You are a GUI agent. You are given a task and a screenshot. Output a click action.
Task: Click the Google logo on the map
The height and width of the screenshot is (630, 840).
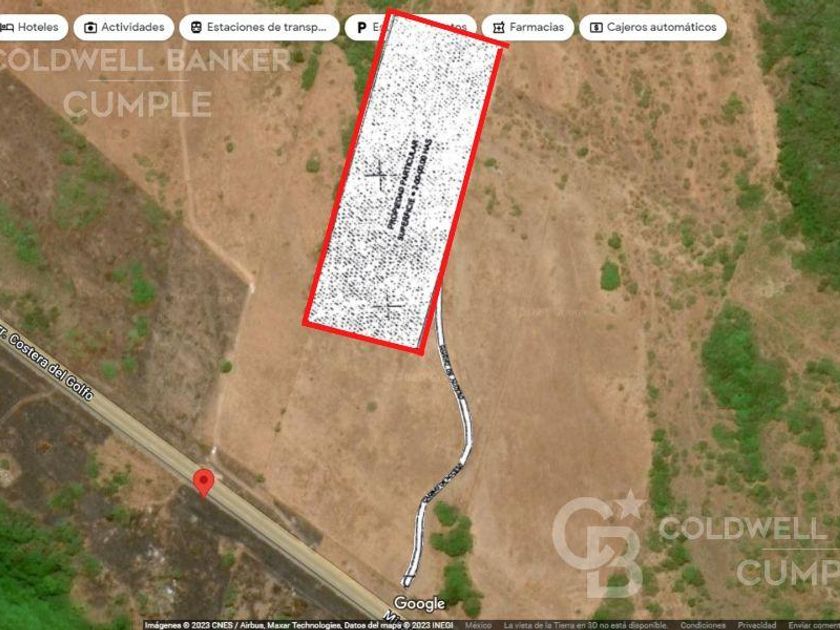pyautogui.click(x=419, y=604)
